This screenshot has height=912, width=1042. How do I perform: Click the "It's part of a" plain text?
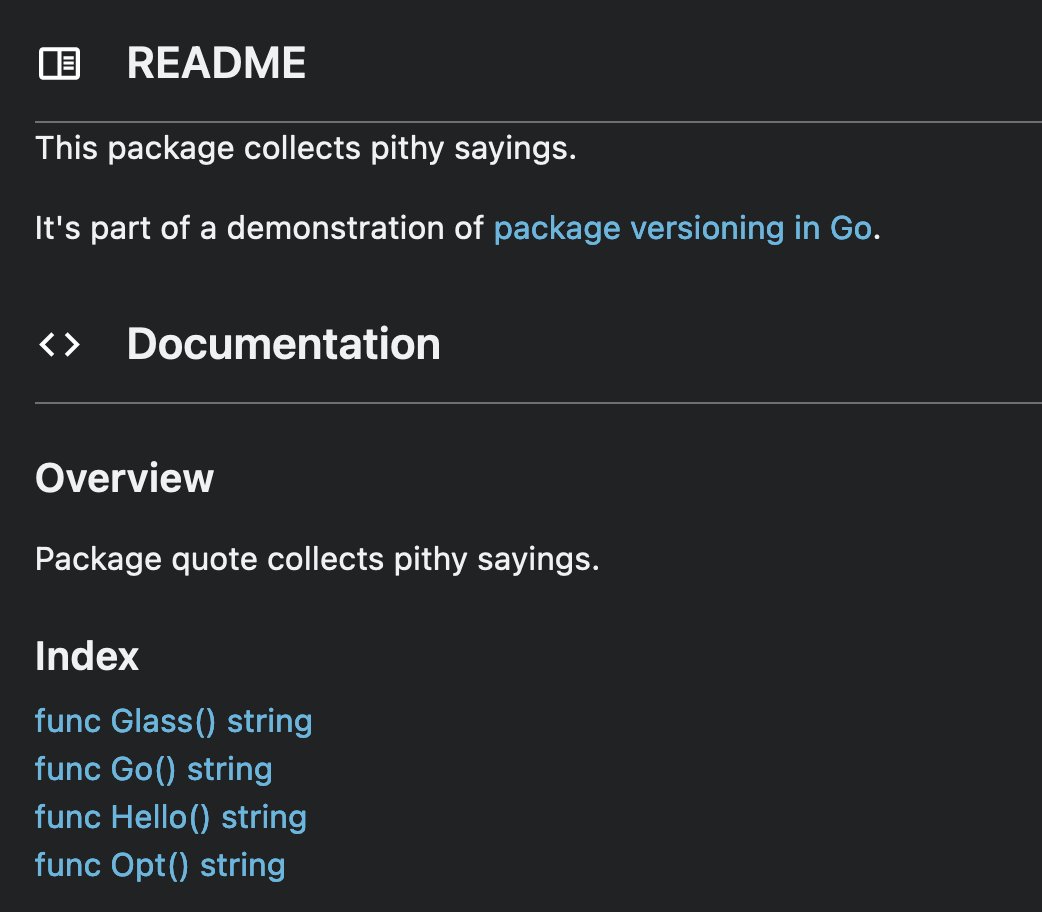[126, 229]
